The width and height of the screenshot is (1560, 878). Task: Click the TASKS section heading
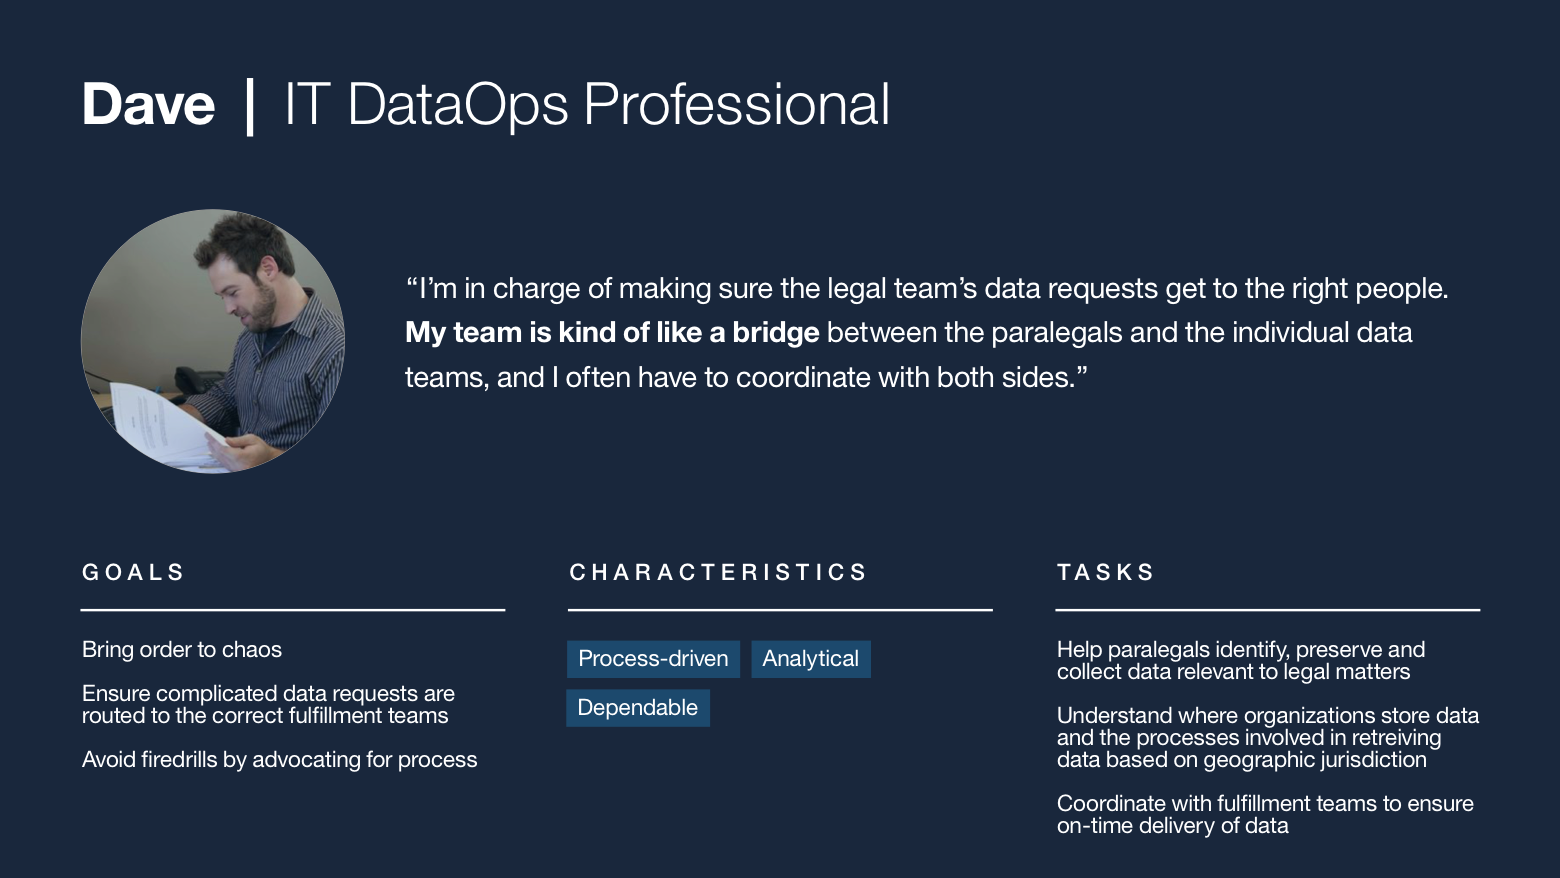[x=1105, y=572]
